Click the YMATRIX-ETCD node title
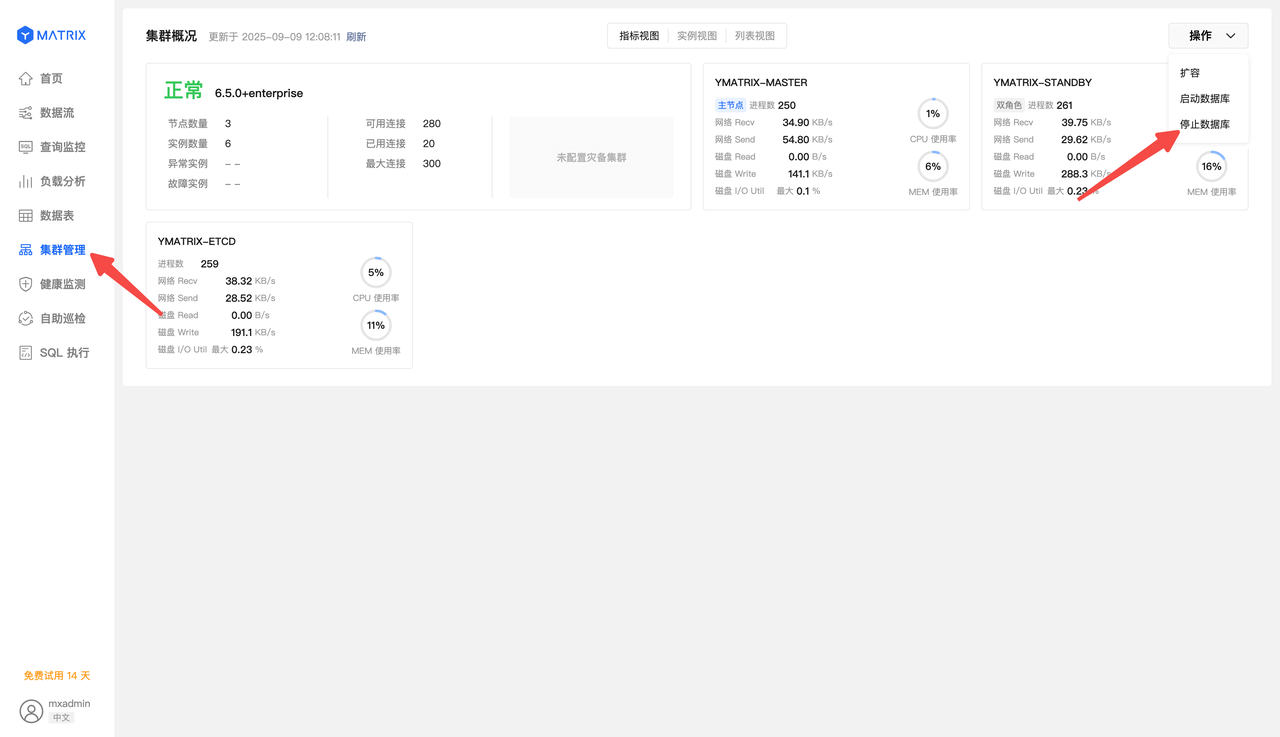This screenshot has height=737, width=1280. click(x=197, y=242)
